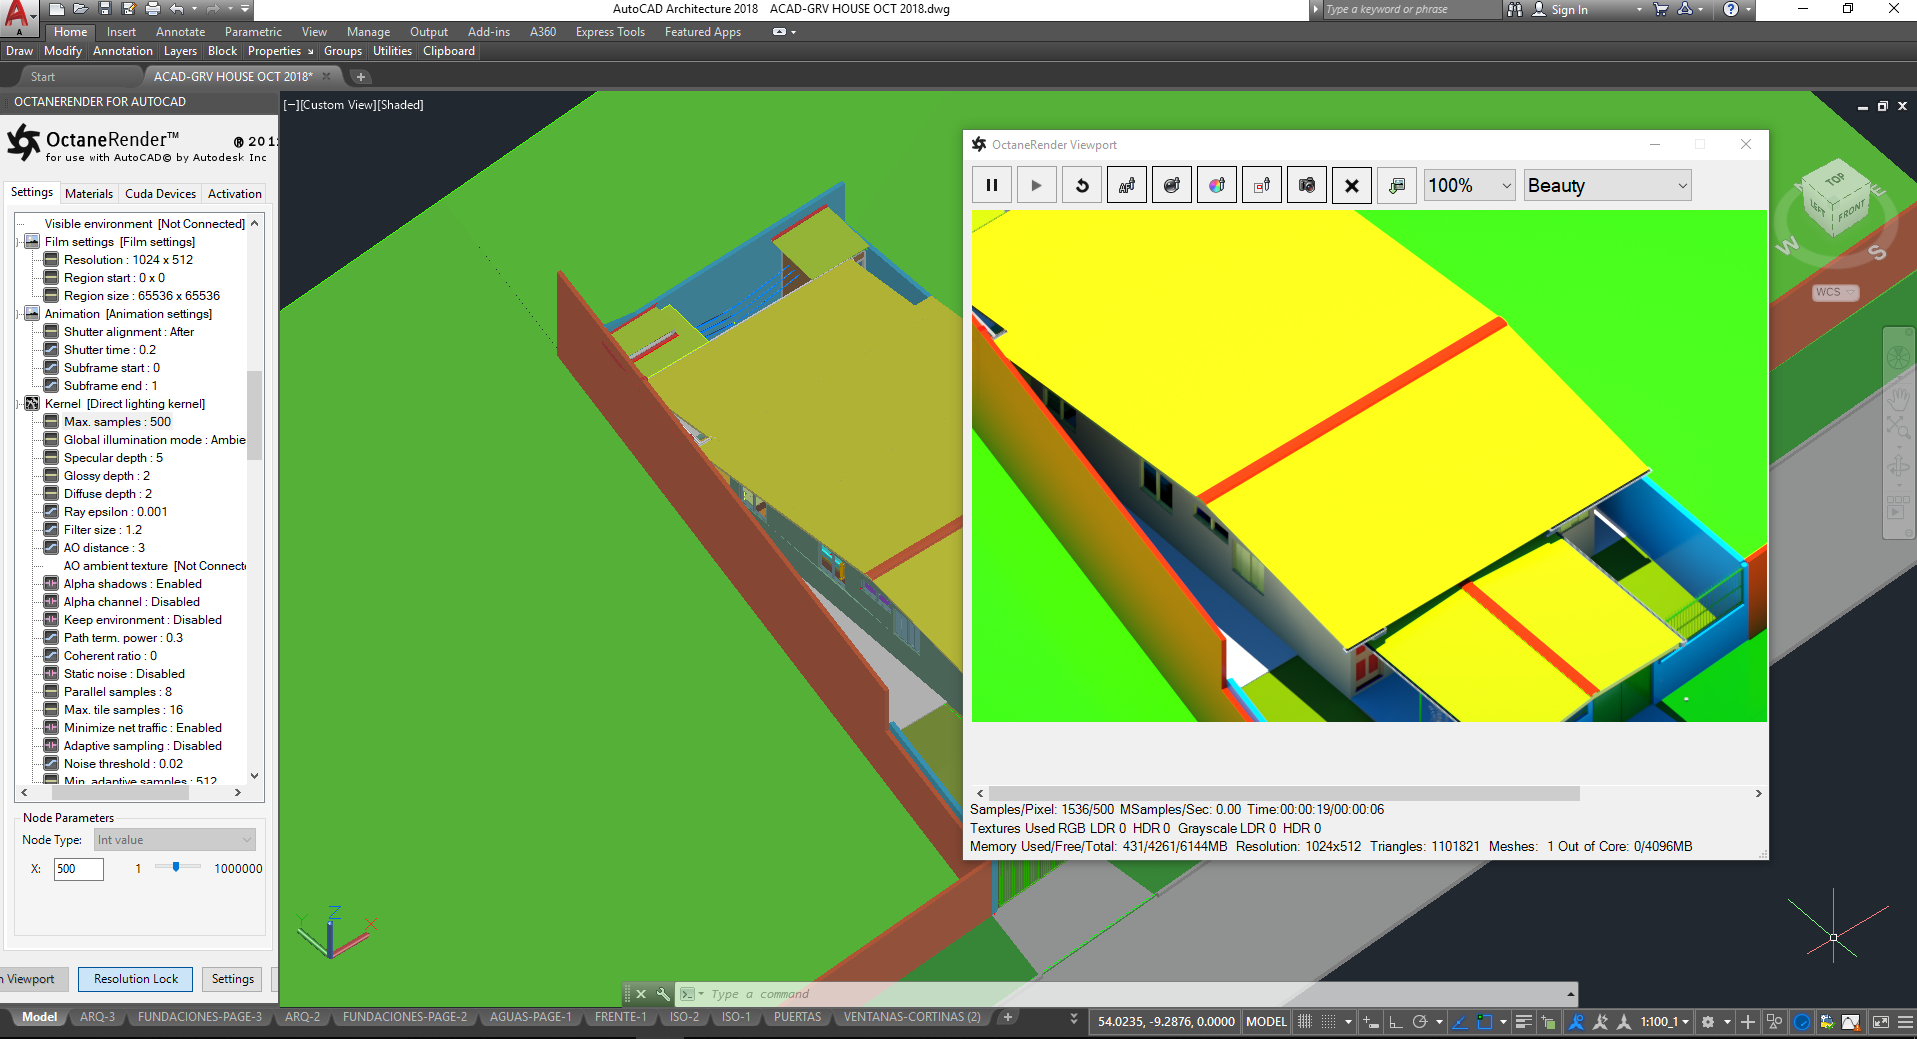Choose the white balance color picker icon
Viewport: 1917px width, 1039px height.
coord(1217,185)
